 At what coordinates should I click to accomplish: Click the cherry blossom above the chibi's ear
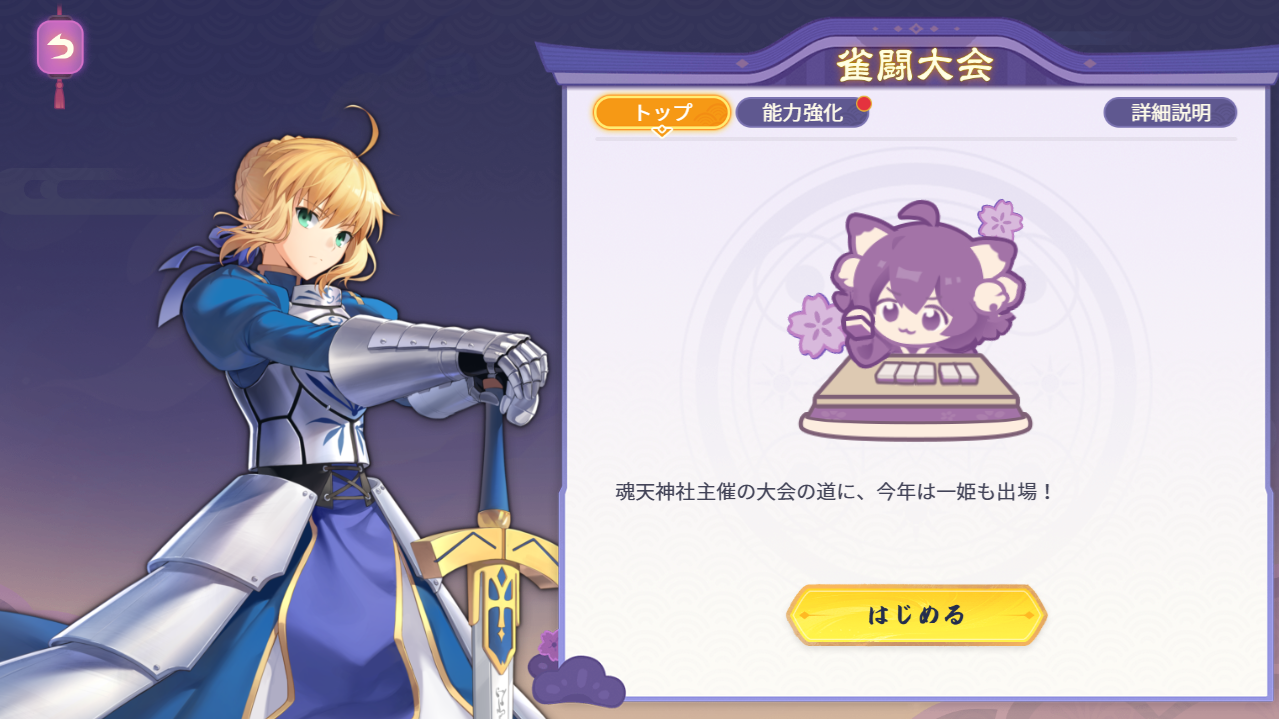(x=998, y=219)
